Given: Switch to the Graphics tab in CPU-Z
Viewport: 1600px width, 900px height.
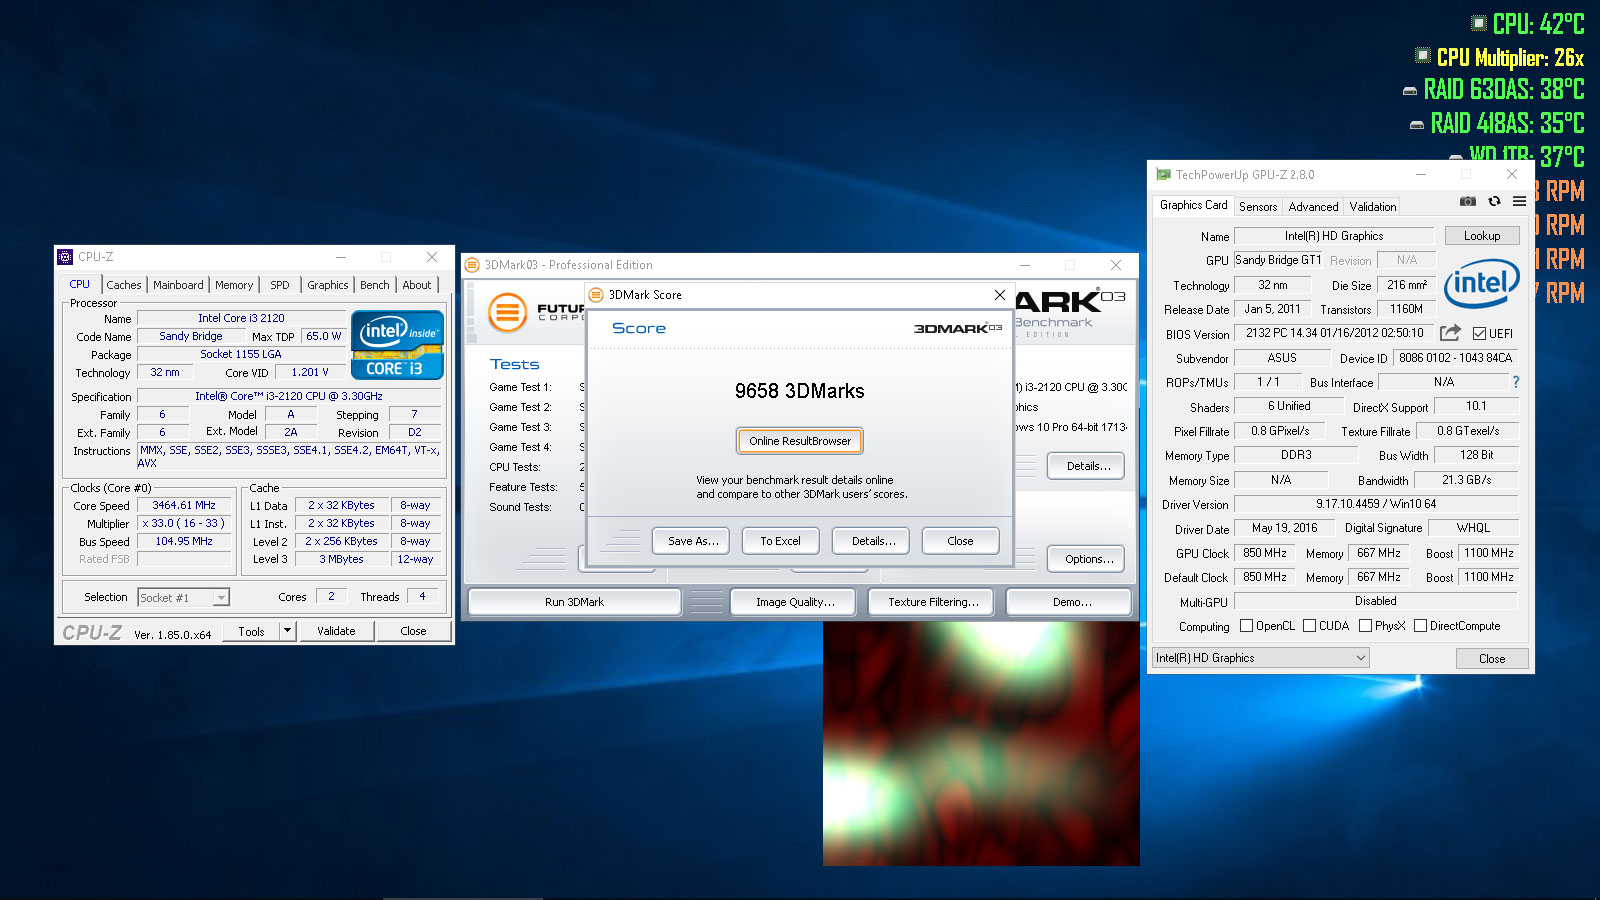Looking at the screenshot, I should tap(328, 285).
